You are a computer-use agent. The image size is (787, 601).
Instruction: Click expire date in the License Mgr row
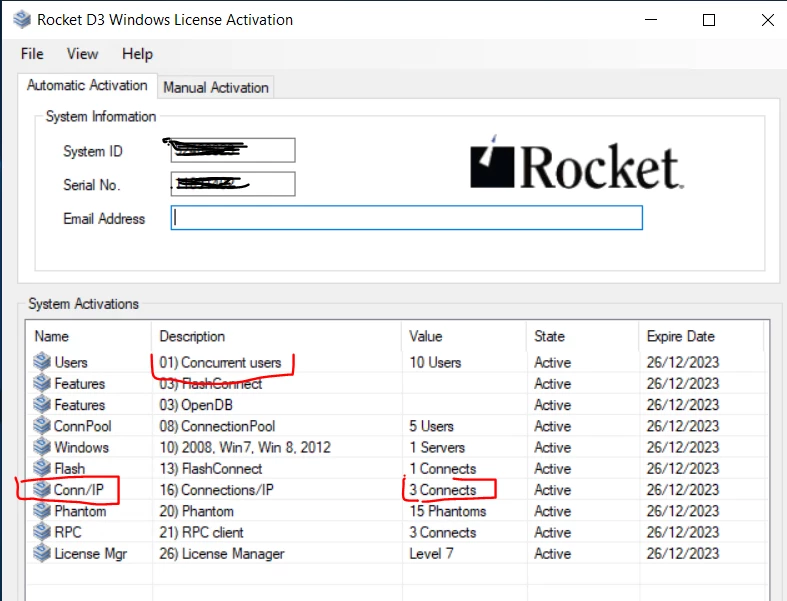click(683, 553)
